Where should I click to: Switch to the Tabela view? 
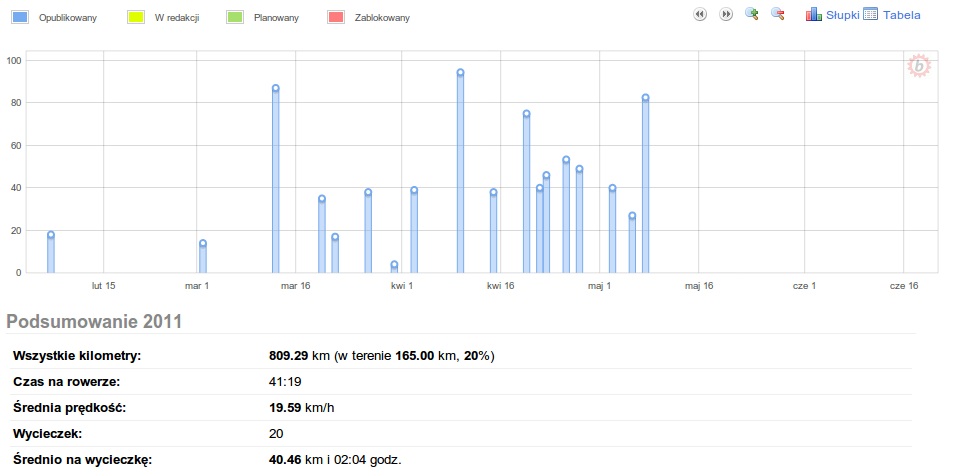901,15
